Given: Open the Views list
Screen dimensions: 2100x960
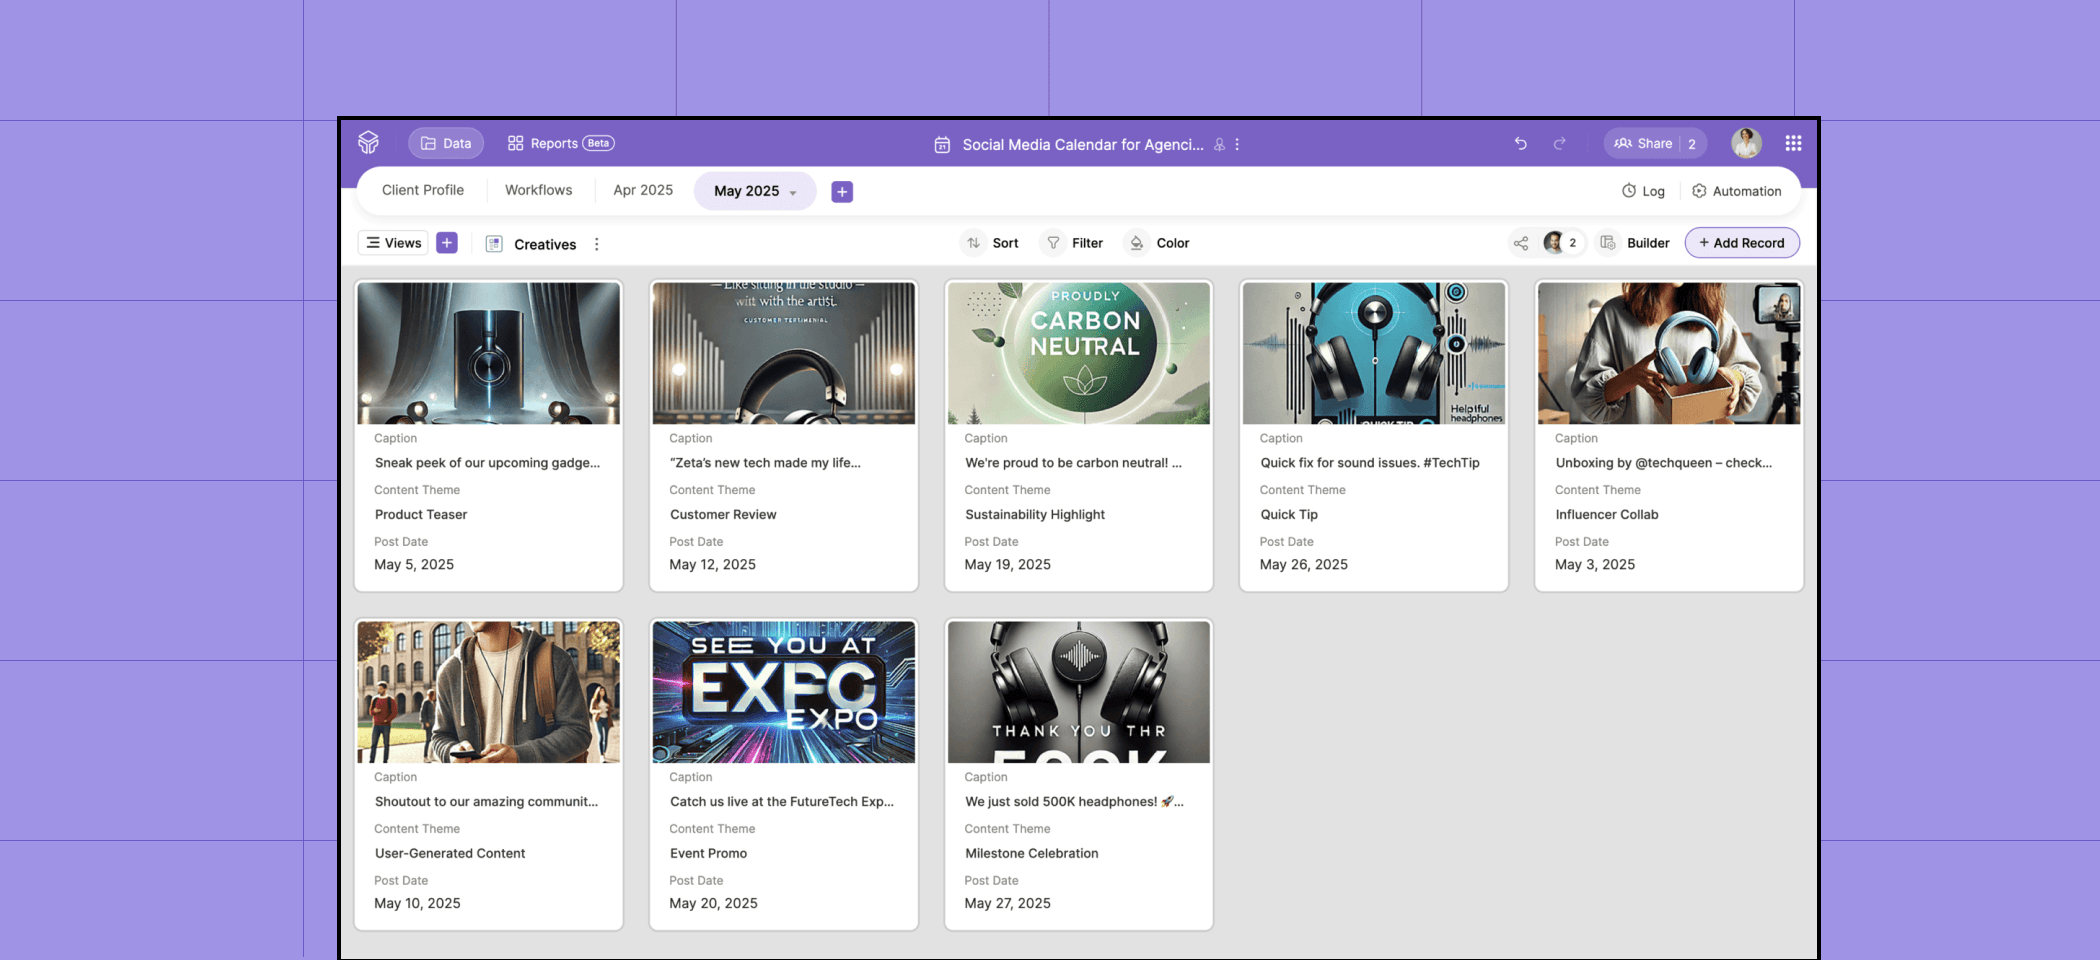Looking at the screenshot, I should tap(393, 243).
